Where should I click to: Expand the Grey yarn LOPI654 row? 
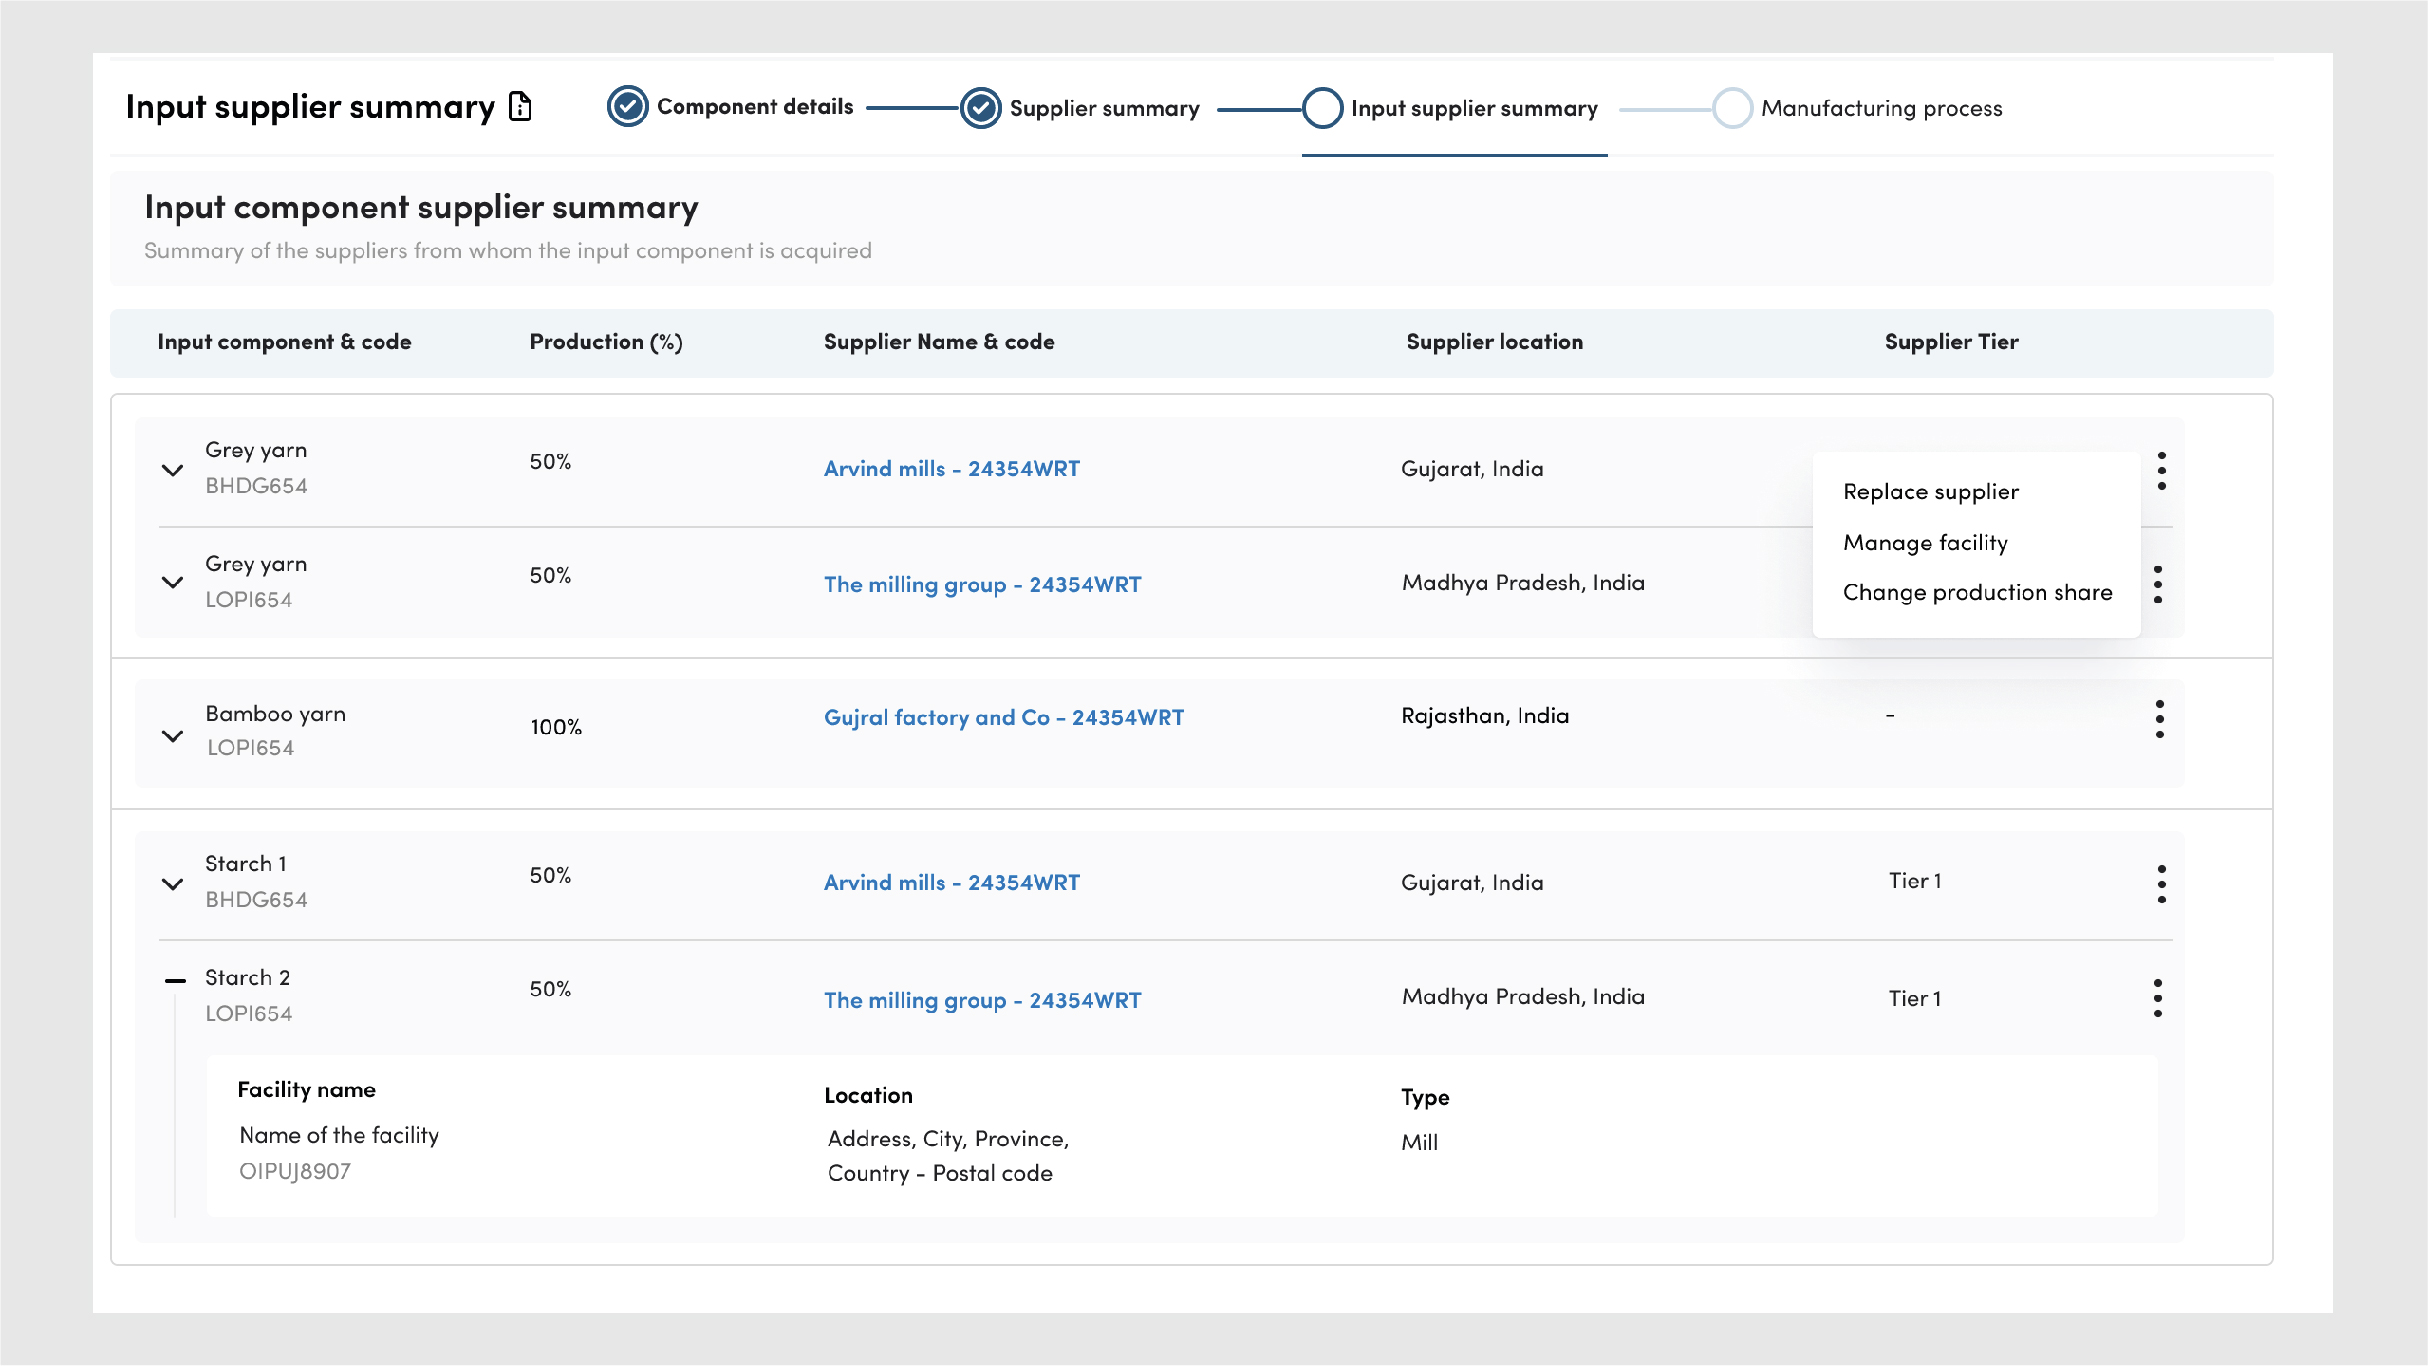[x=172, y=582]
